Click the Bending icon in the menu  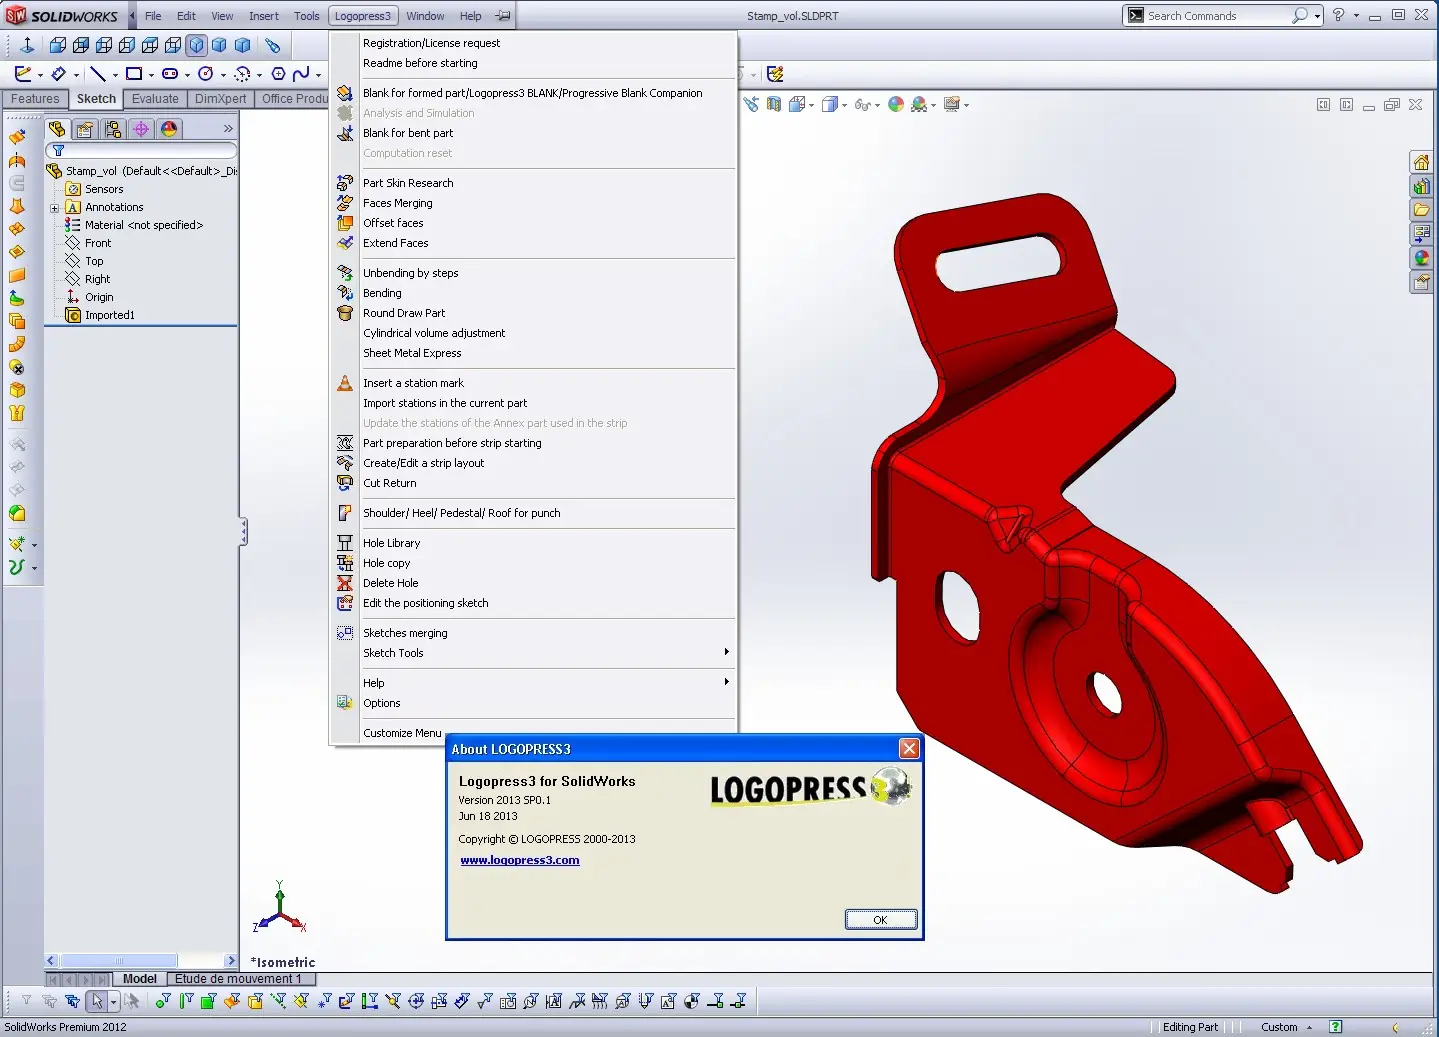tap(345, 293)
